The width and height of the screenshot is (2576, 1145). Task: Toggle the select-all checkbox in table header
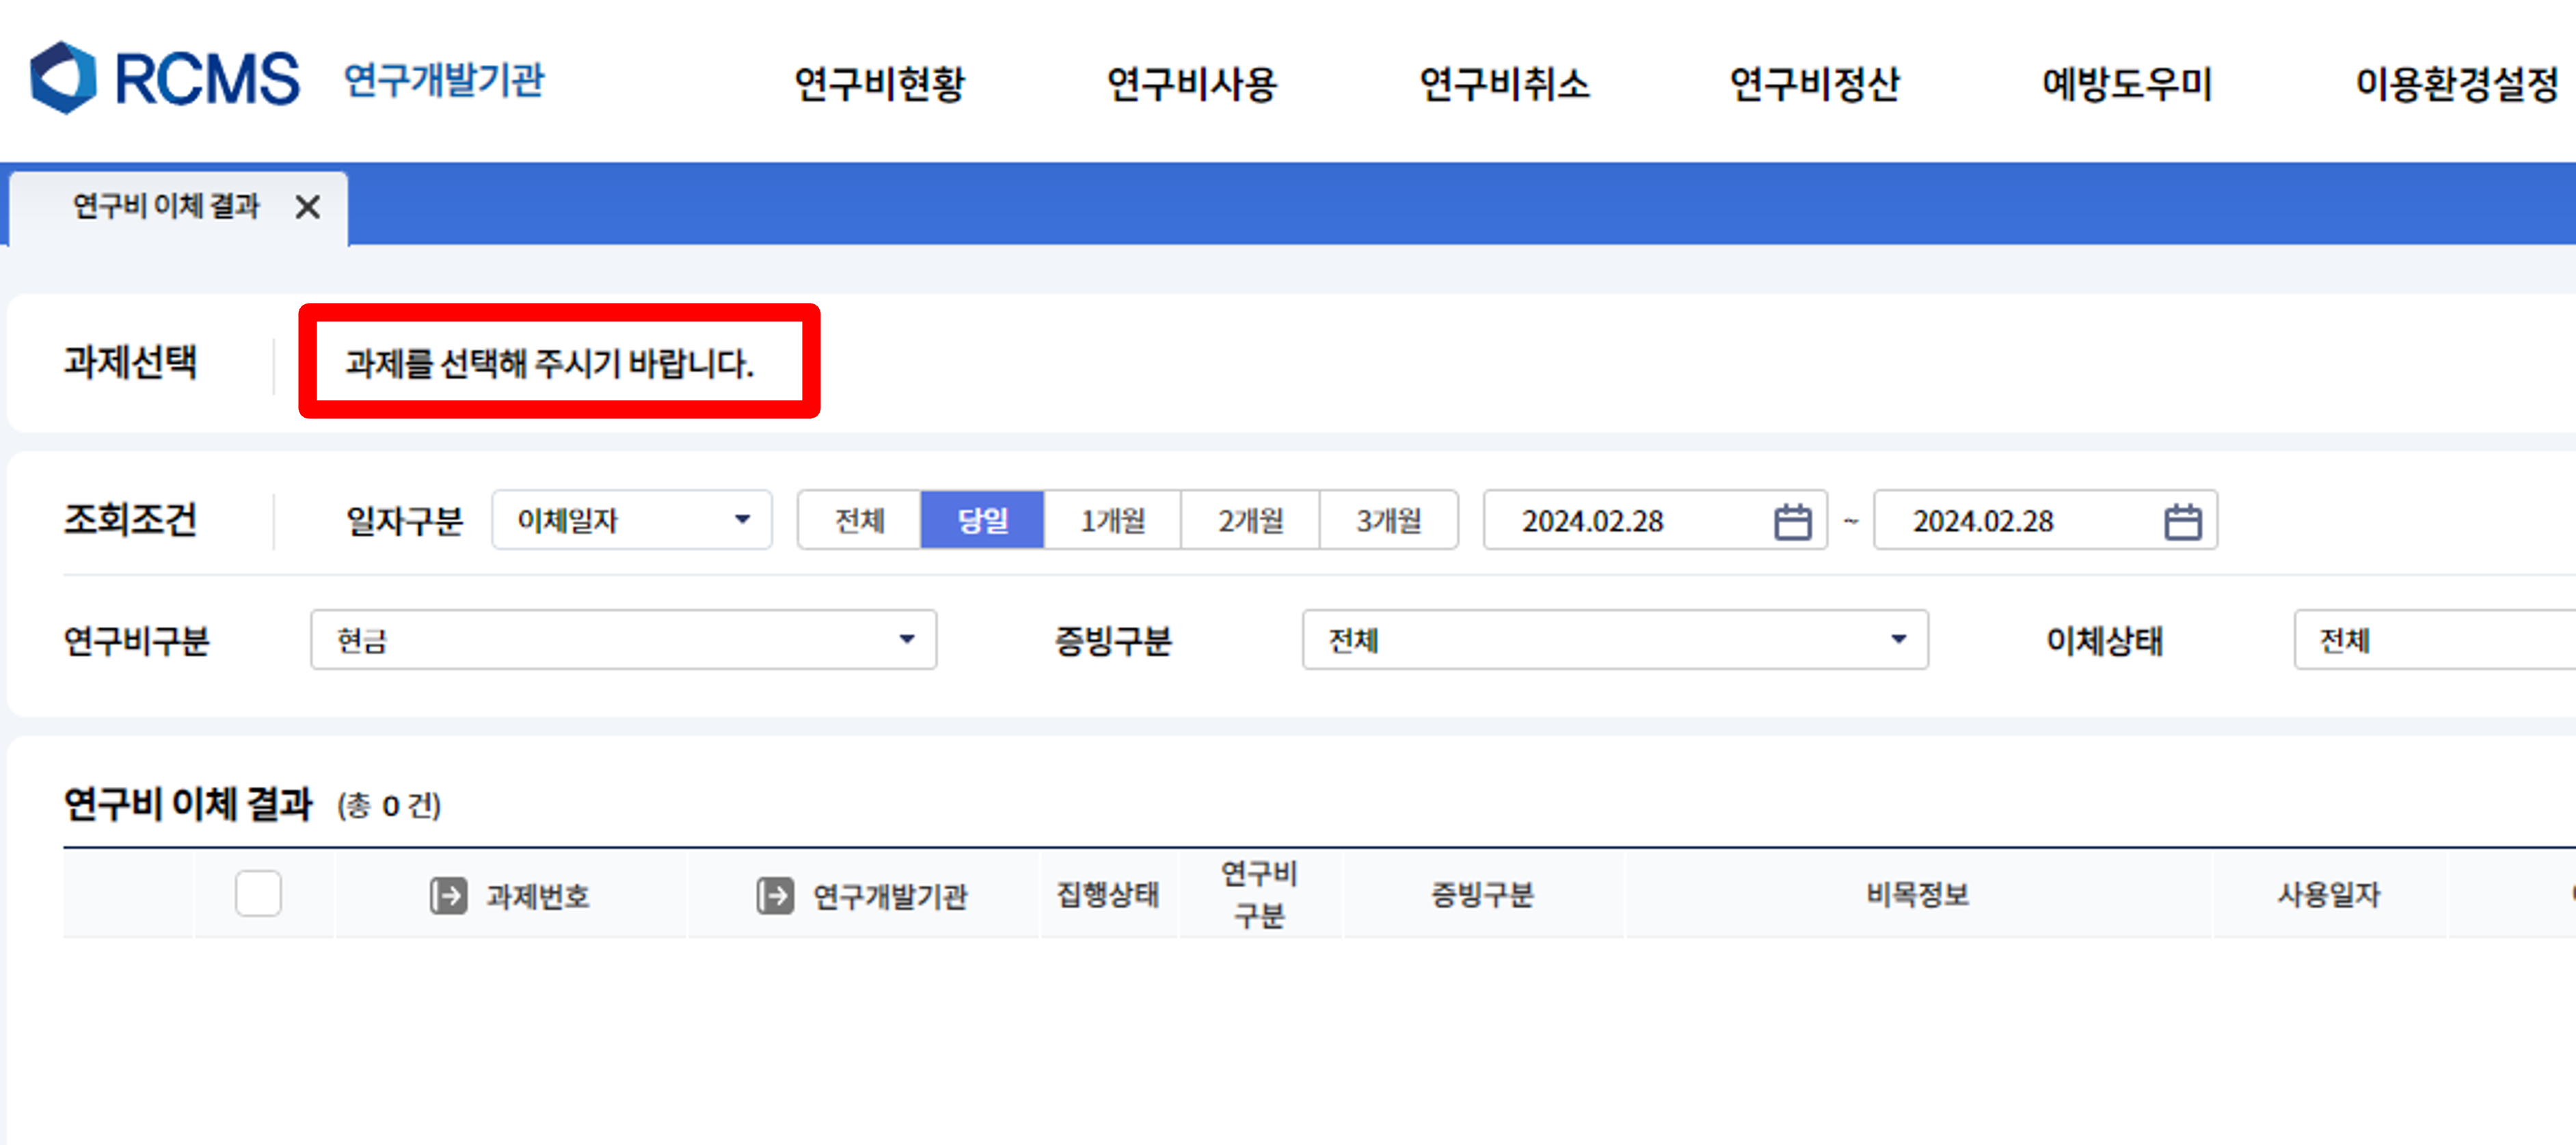tap(258, 893)
